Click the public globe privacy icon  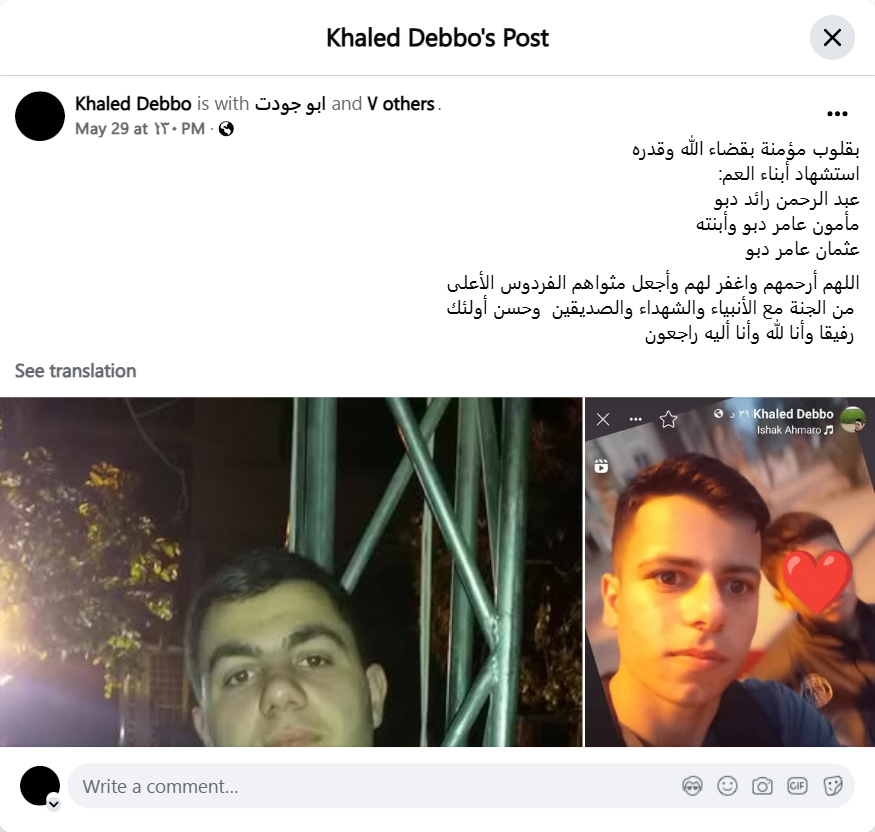(226, 129)
